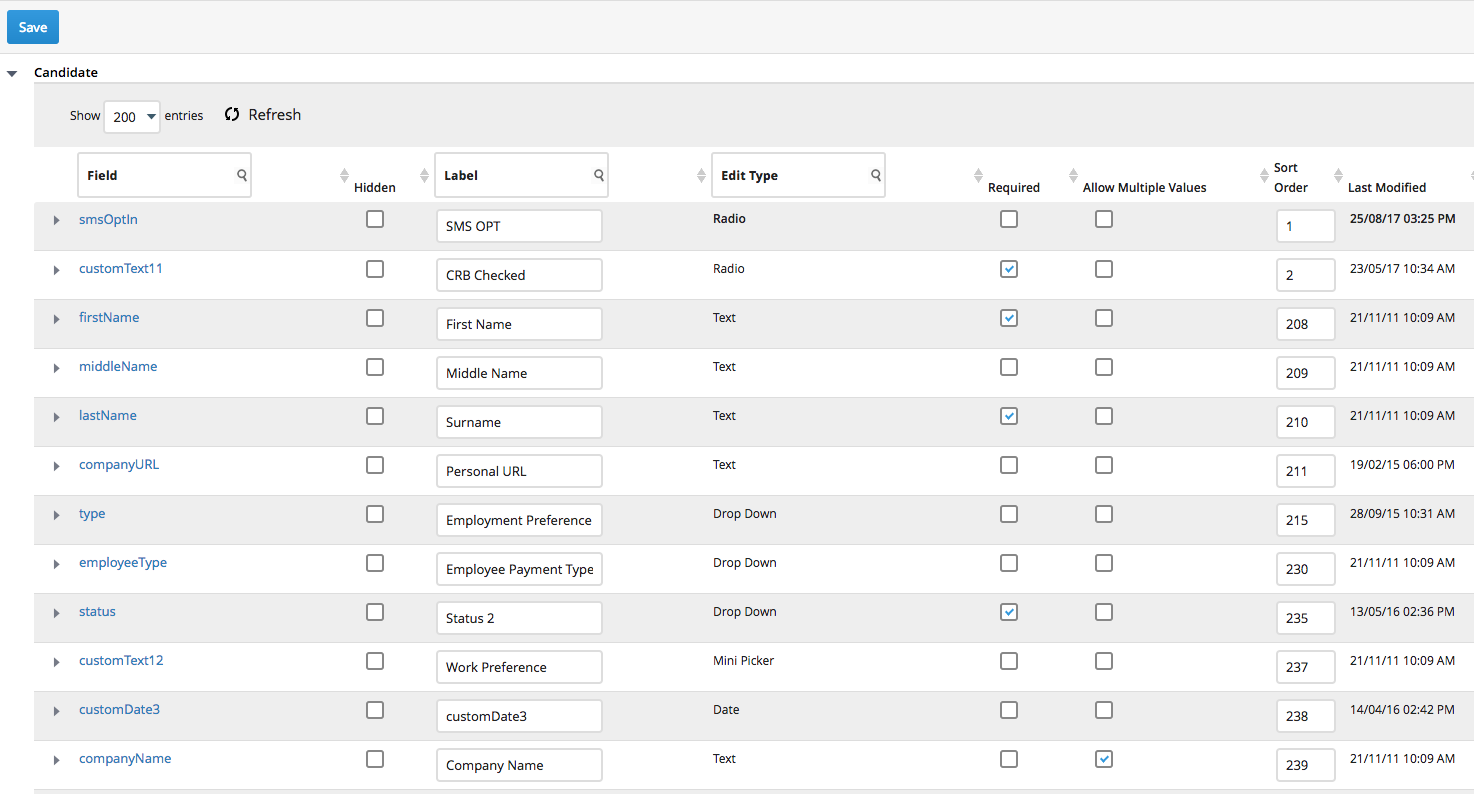Click the Refresh icon
Viewport: 1474px width, 794px height.
point(232,115)
